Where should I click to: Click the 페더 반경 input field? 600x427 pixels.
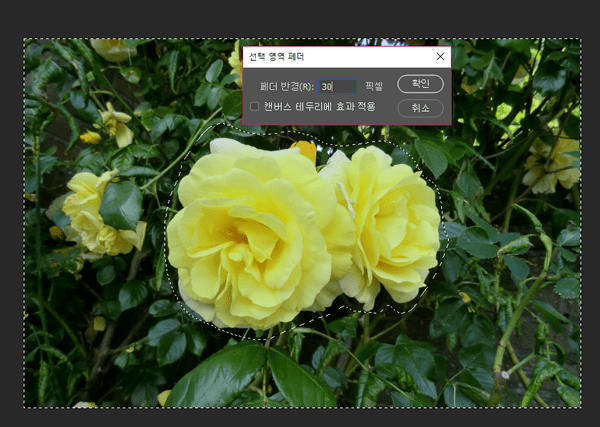[337, 87]
